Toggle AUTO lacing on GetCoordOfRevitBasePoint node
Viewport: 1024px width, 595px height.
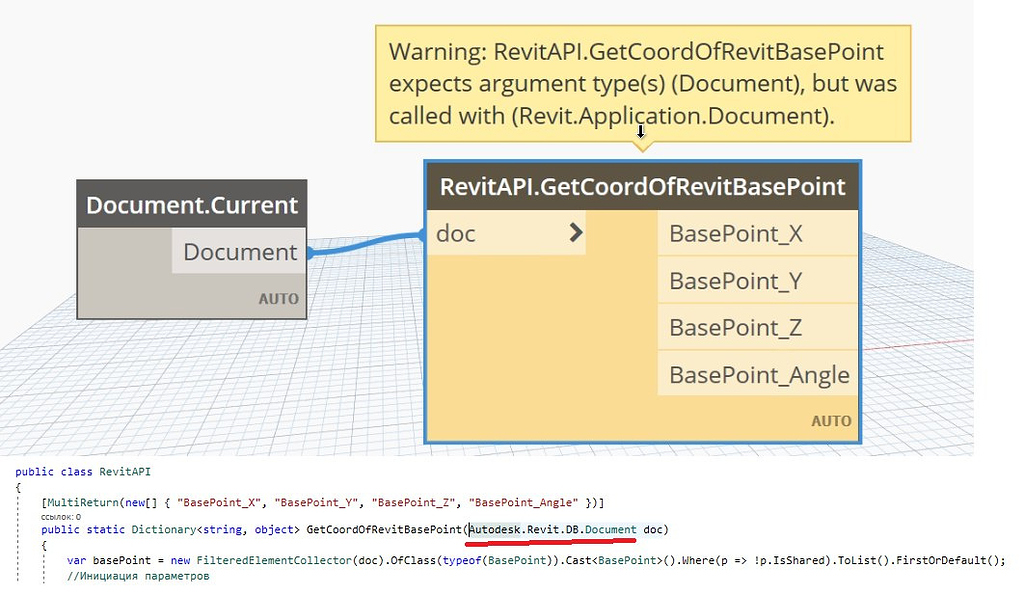[831, 421]
